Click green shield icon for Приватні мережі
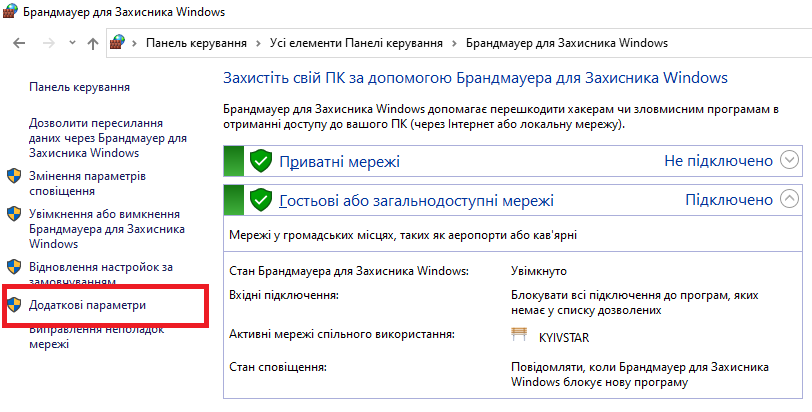Viewport: 812px width, 412px height. pos(260,161)
